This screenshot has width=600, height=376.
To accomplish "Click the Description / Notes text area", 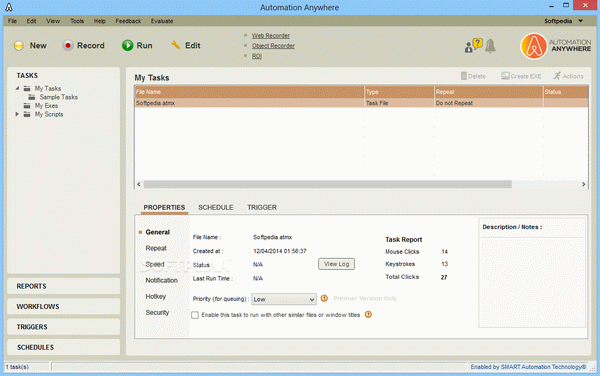I will [x=532, y=282].
